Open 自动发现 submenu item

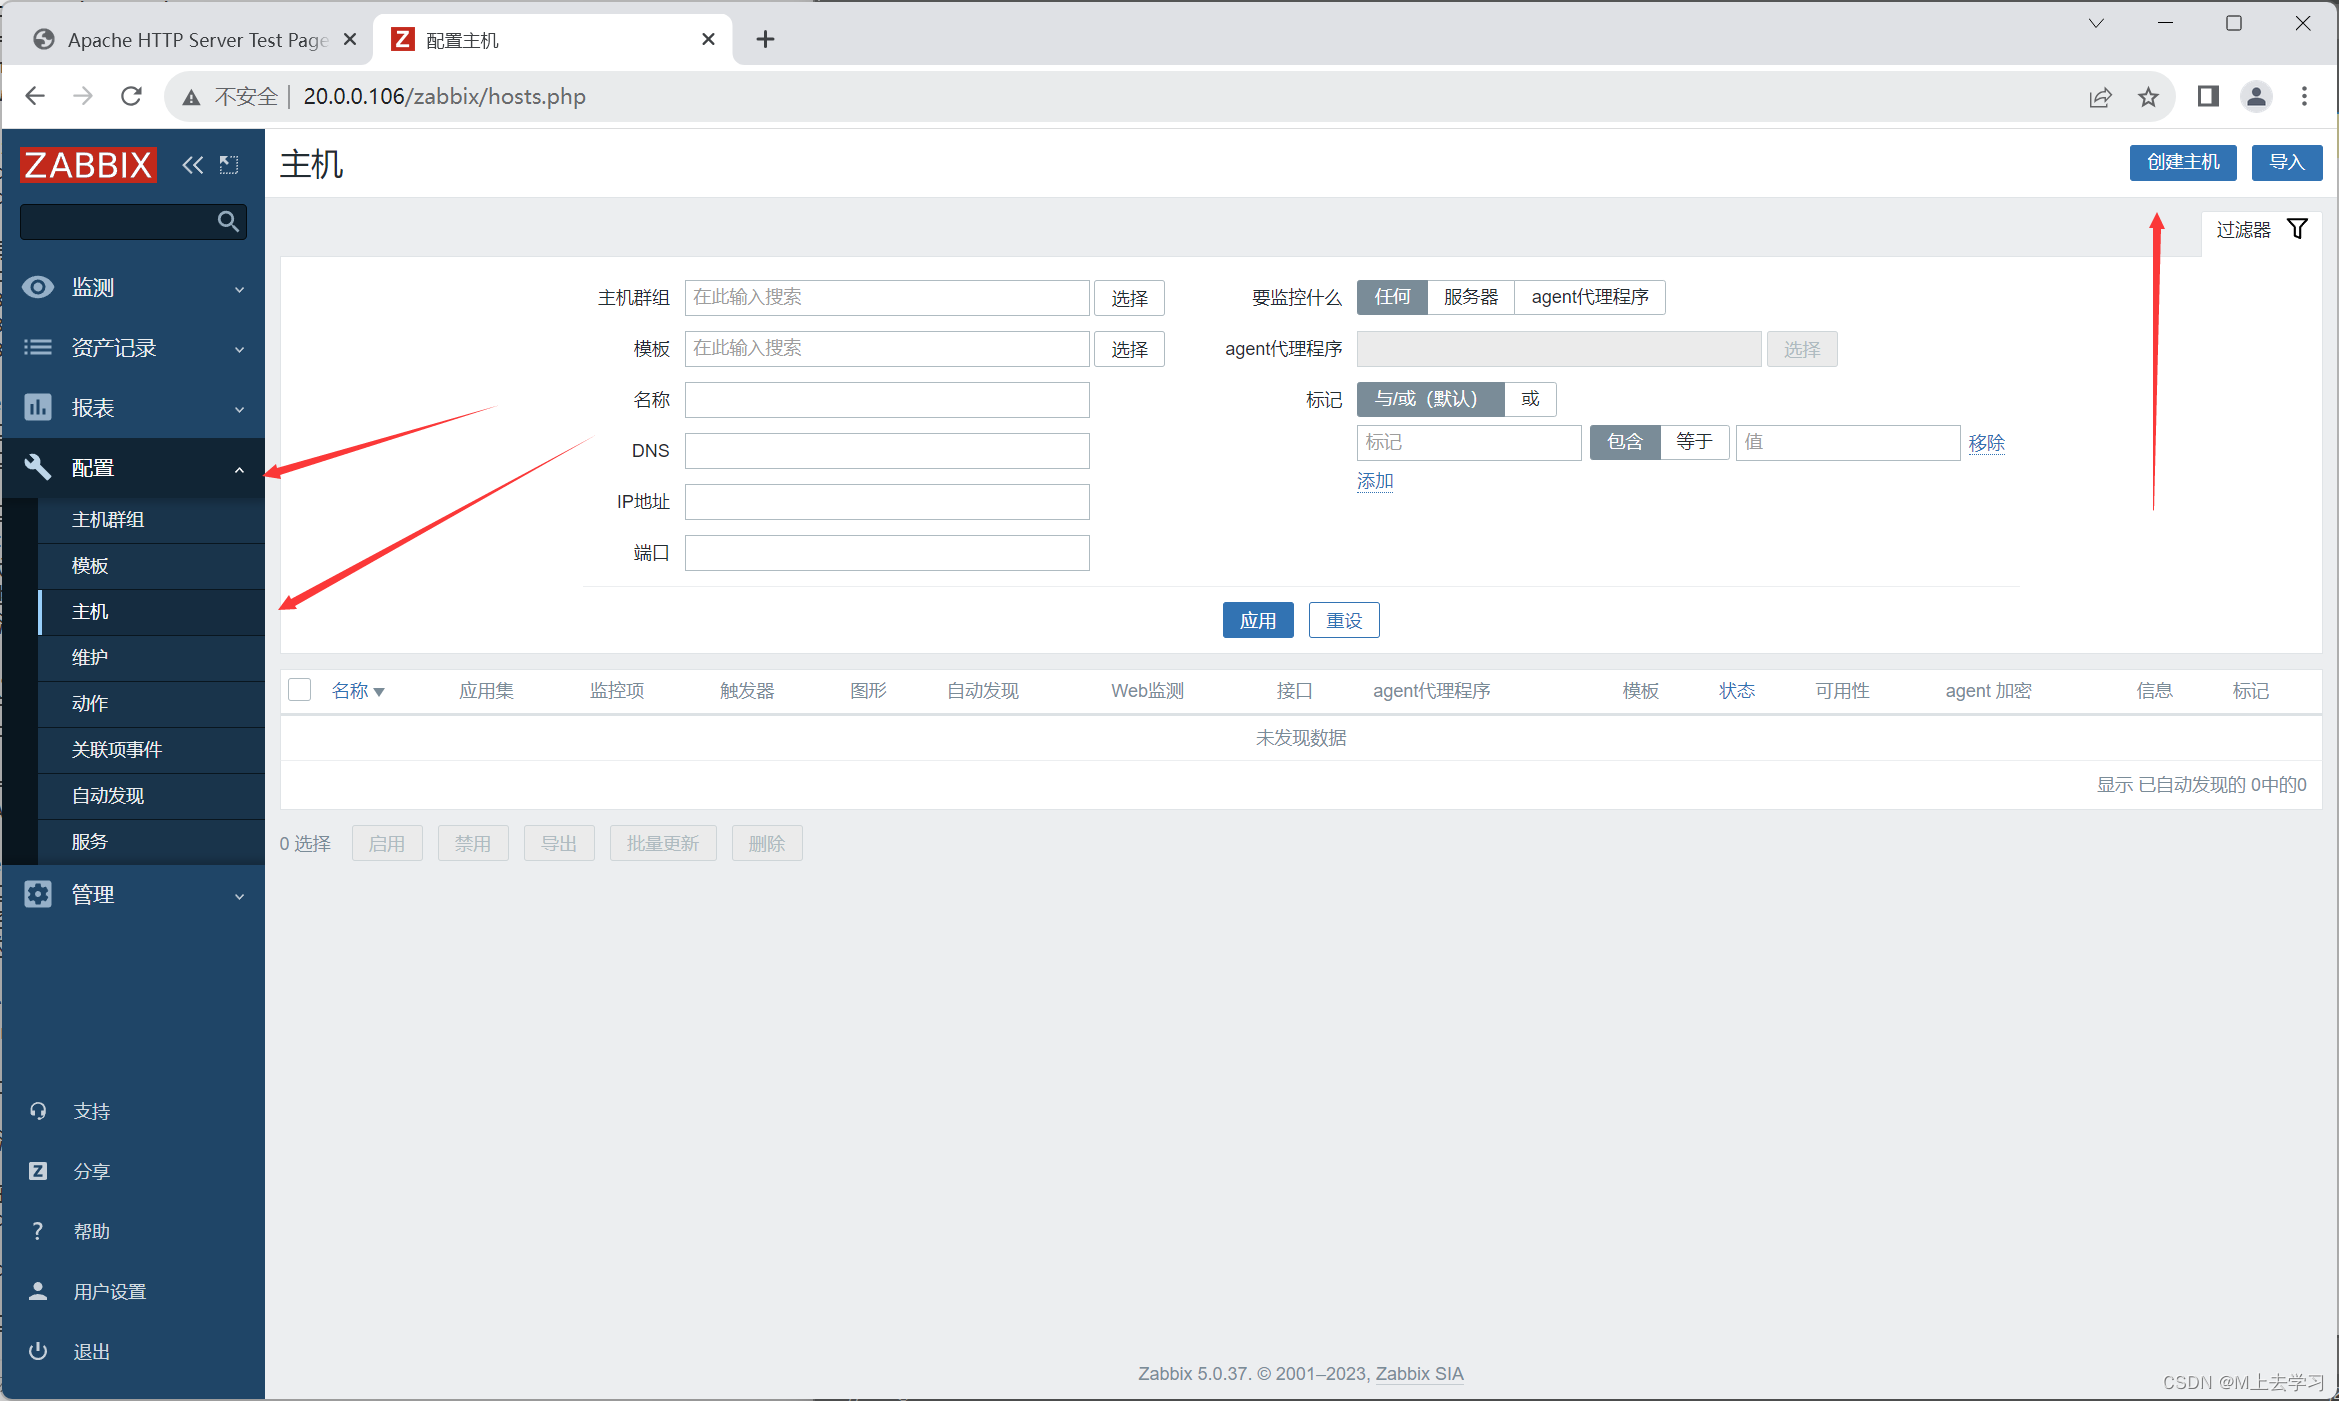(x=151, y=796)
